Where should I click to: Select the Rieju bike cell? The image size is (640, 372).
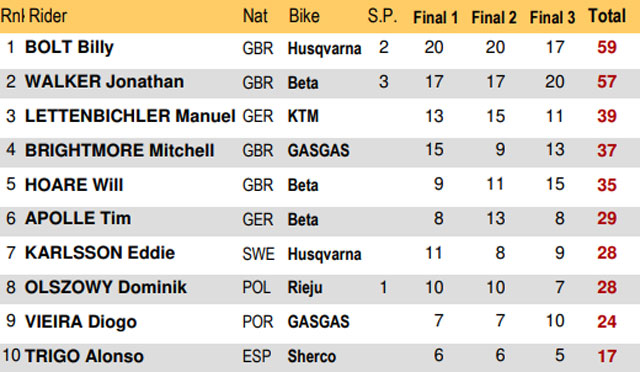(x=305, y=288)
